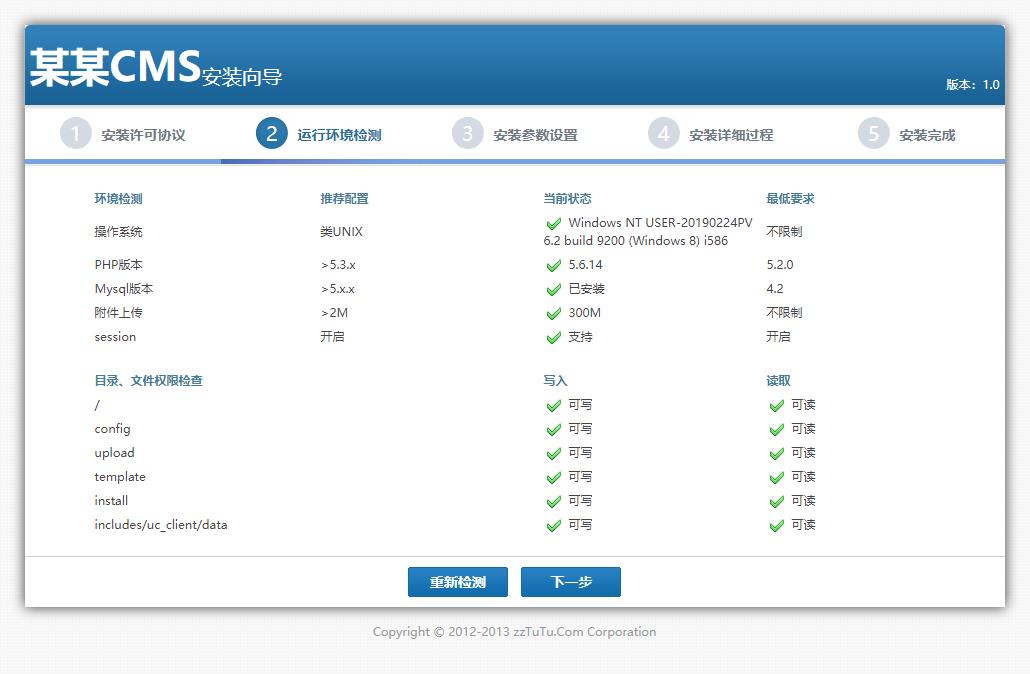
Task: Click the green check next to Mysql 已安装
Action: tap(553, 290)
